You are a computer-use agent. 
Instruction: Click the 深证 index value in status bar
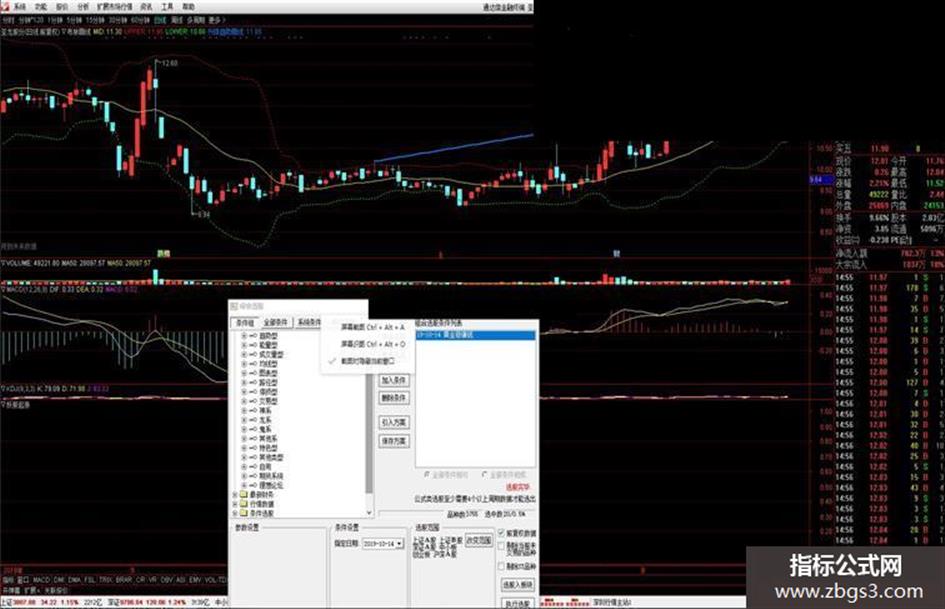pos(131,602)
